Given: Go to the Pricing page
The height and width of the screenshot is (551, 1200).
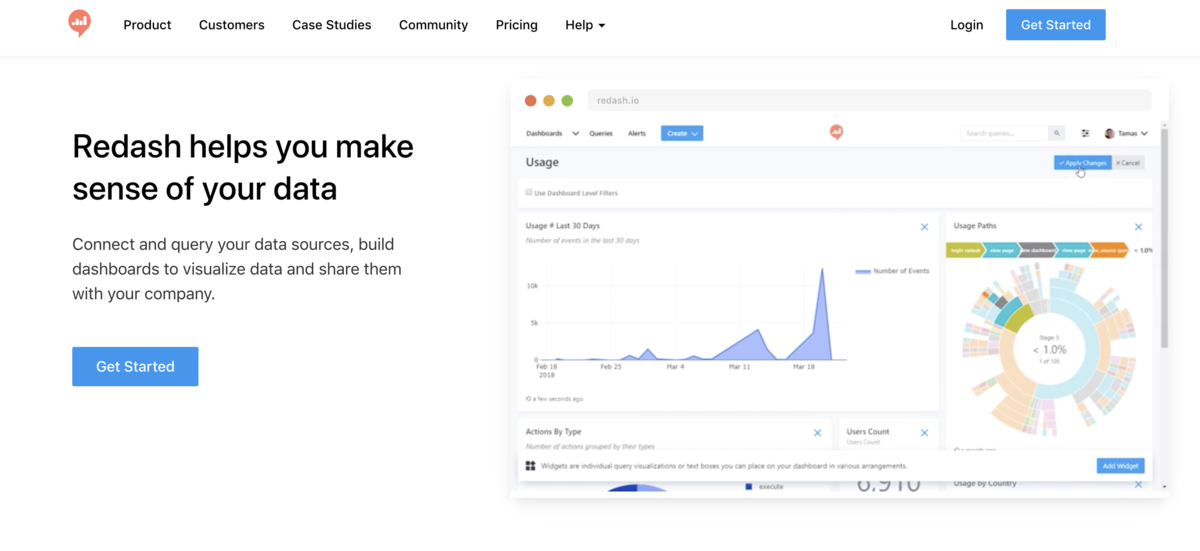Looking at the screenshot, I should click(516, 25).
